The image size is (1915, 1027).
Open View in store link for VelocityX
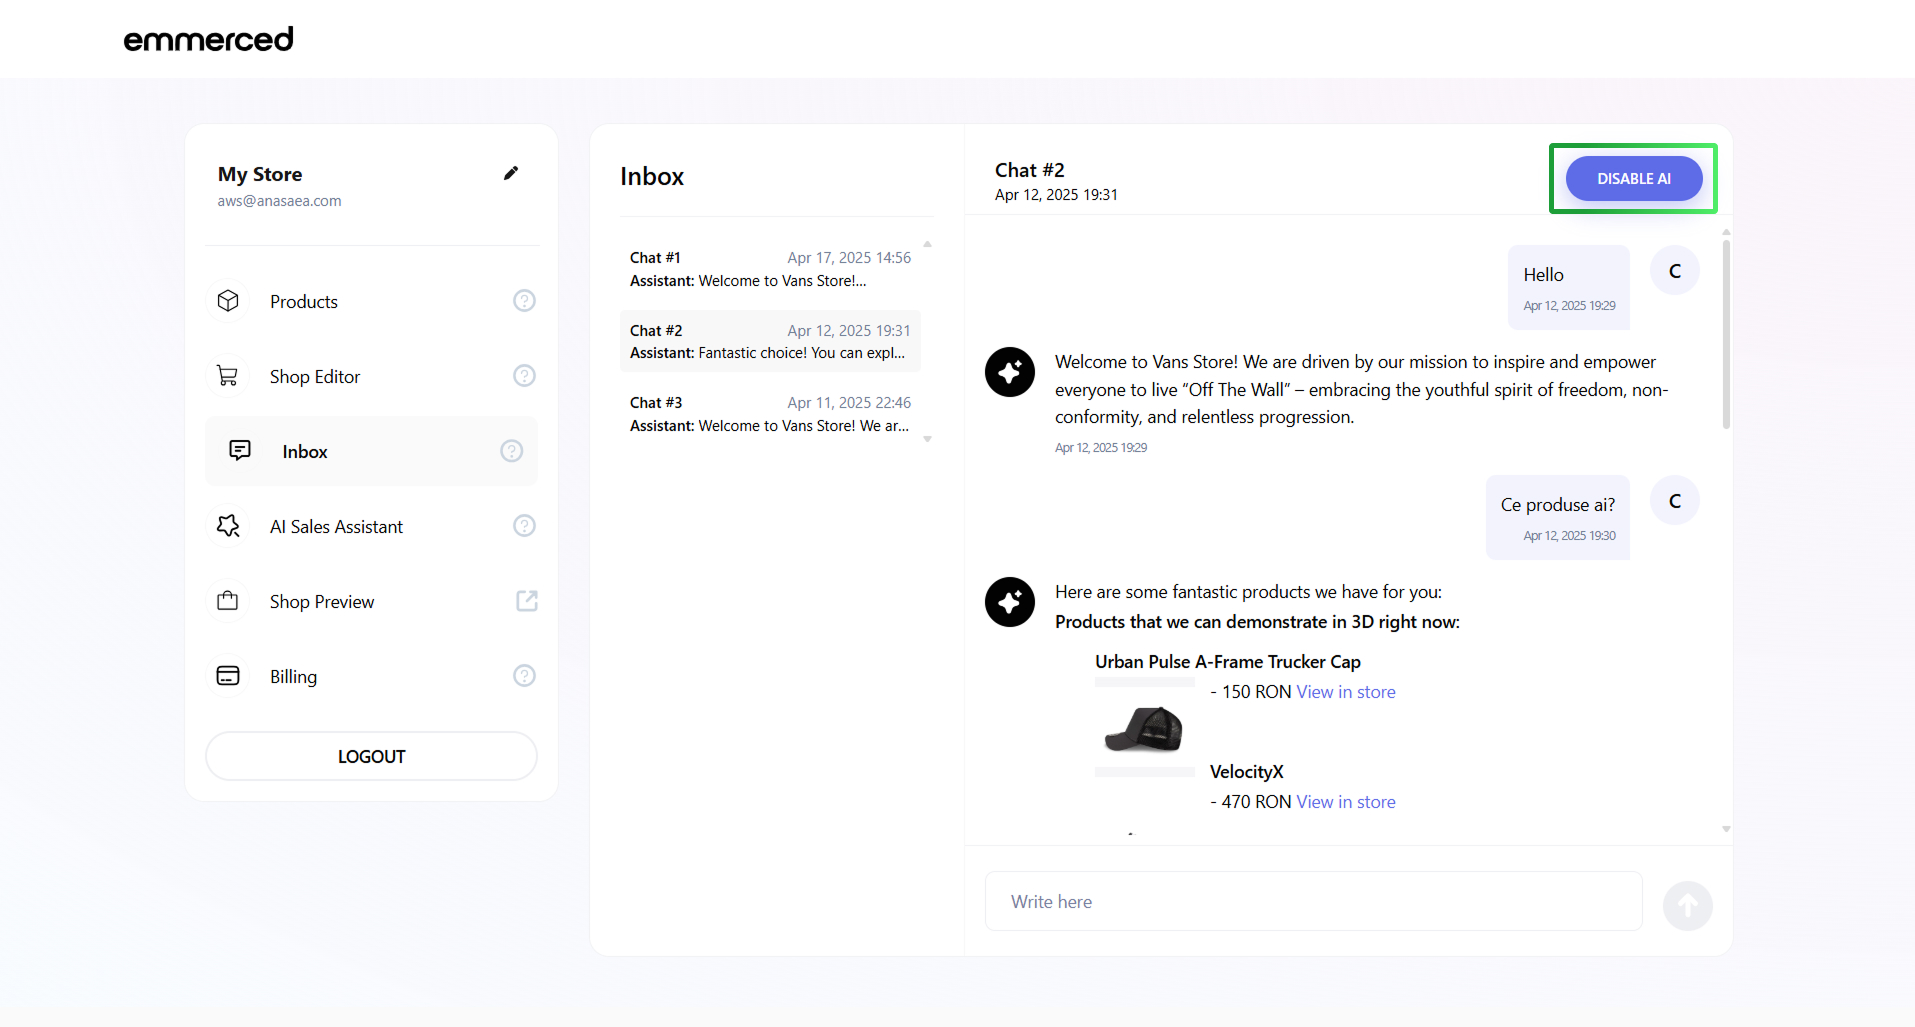[1345, 802]
